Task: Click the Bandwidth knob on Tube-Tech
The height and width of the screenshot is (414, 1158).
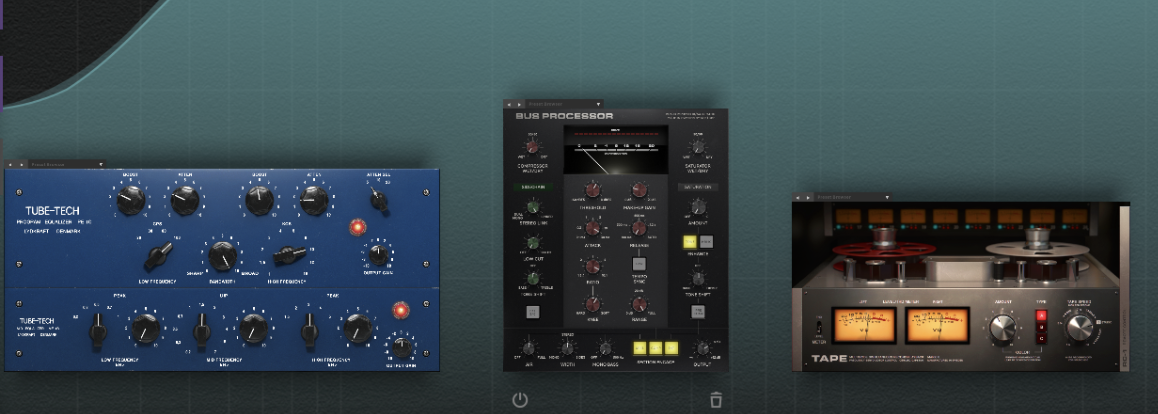Action: click(222, 256)
